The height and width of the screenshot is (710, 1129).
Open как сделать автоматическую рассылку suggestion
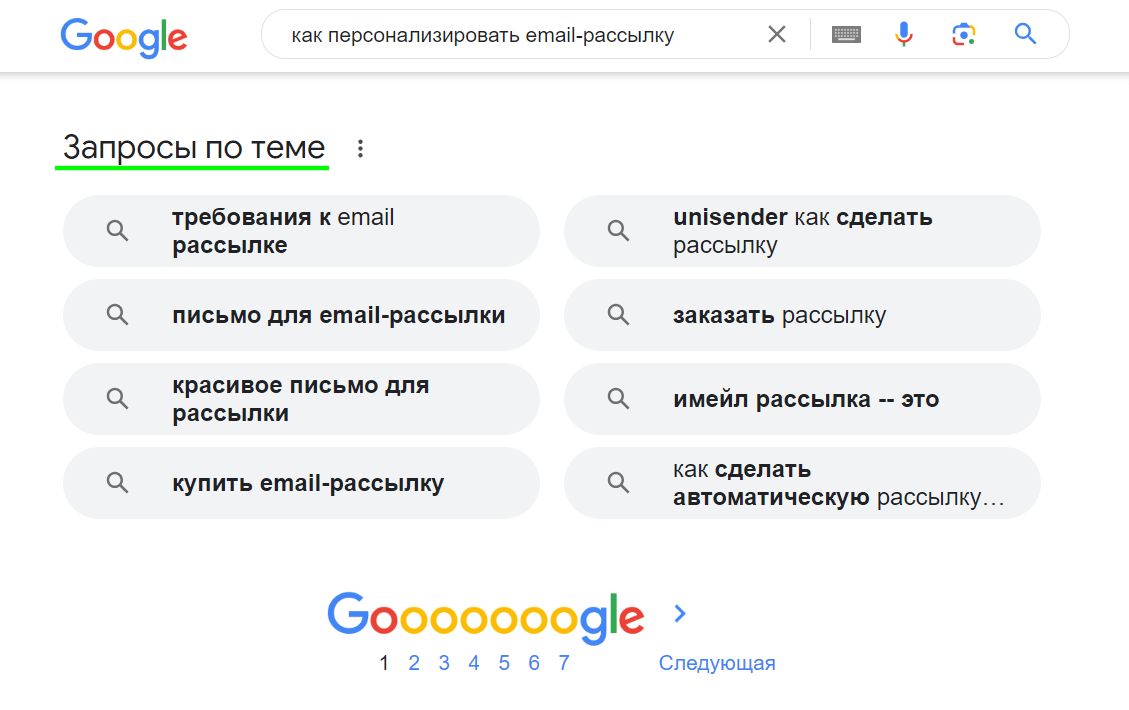click(x=802, y=483)
